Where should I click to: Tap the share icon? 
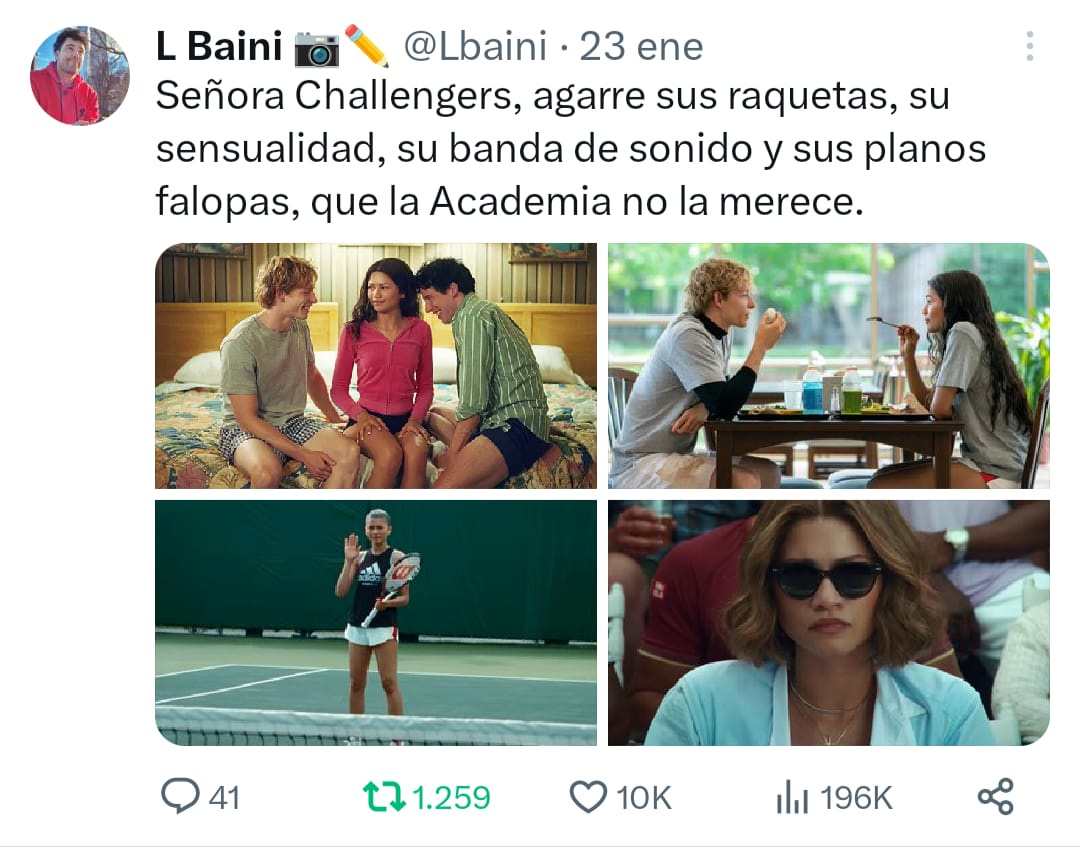[996, 797]
